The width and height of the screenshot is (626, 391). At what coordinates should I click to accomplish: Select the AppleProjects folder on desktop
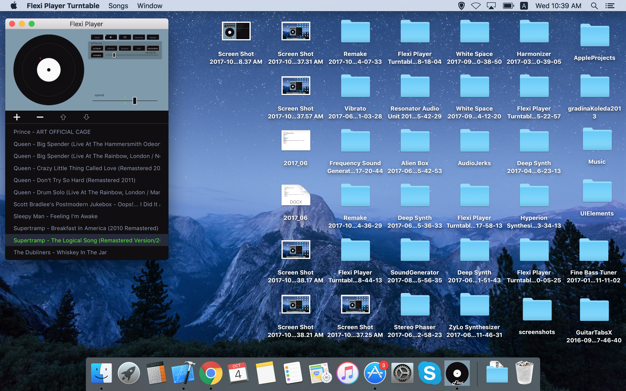coord(594,35)
